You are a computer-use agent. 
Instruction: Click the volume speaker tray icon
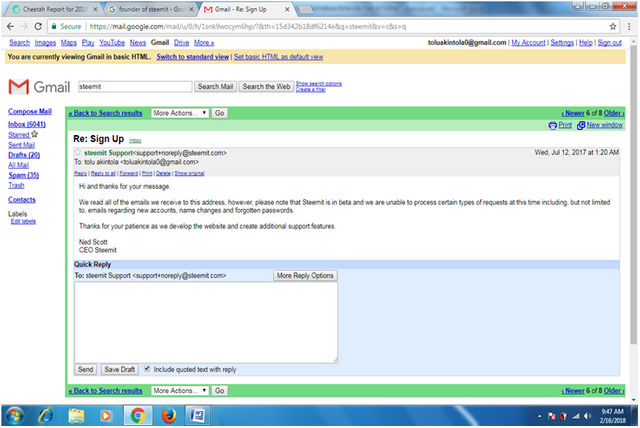[x=587, y=416]
